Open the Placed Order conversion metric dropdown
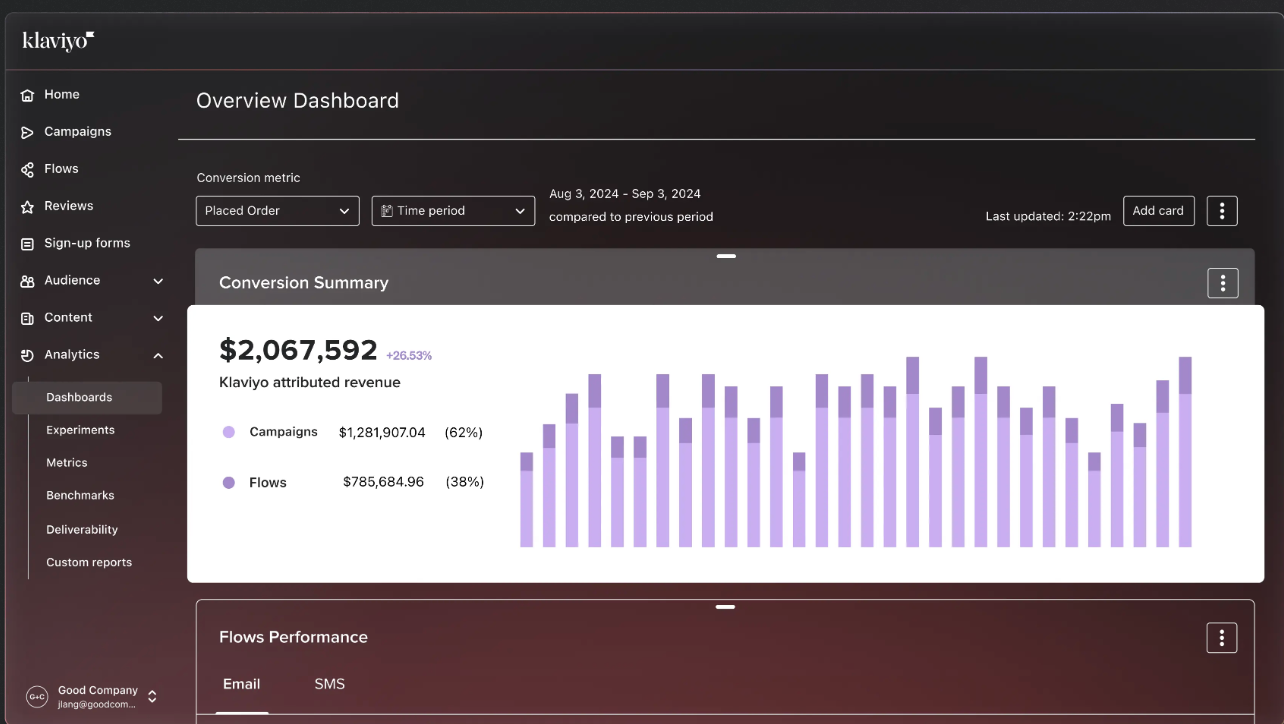Screen dimensions: 1284x724 [277, 211]
